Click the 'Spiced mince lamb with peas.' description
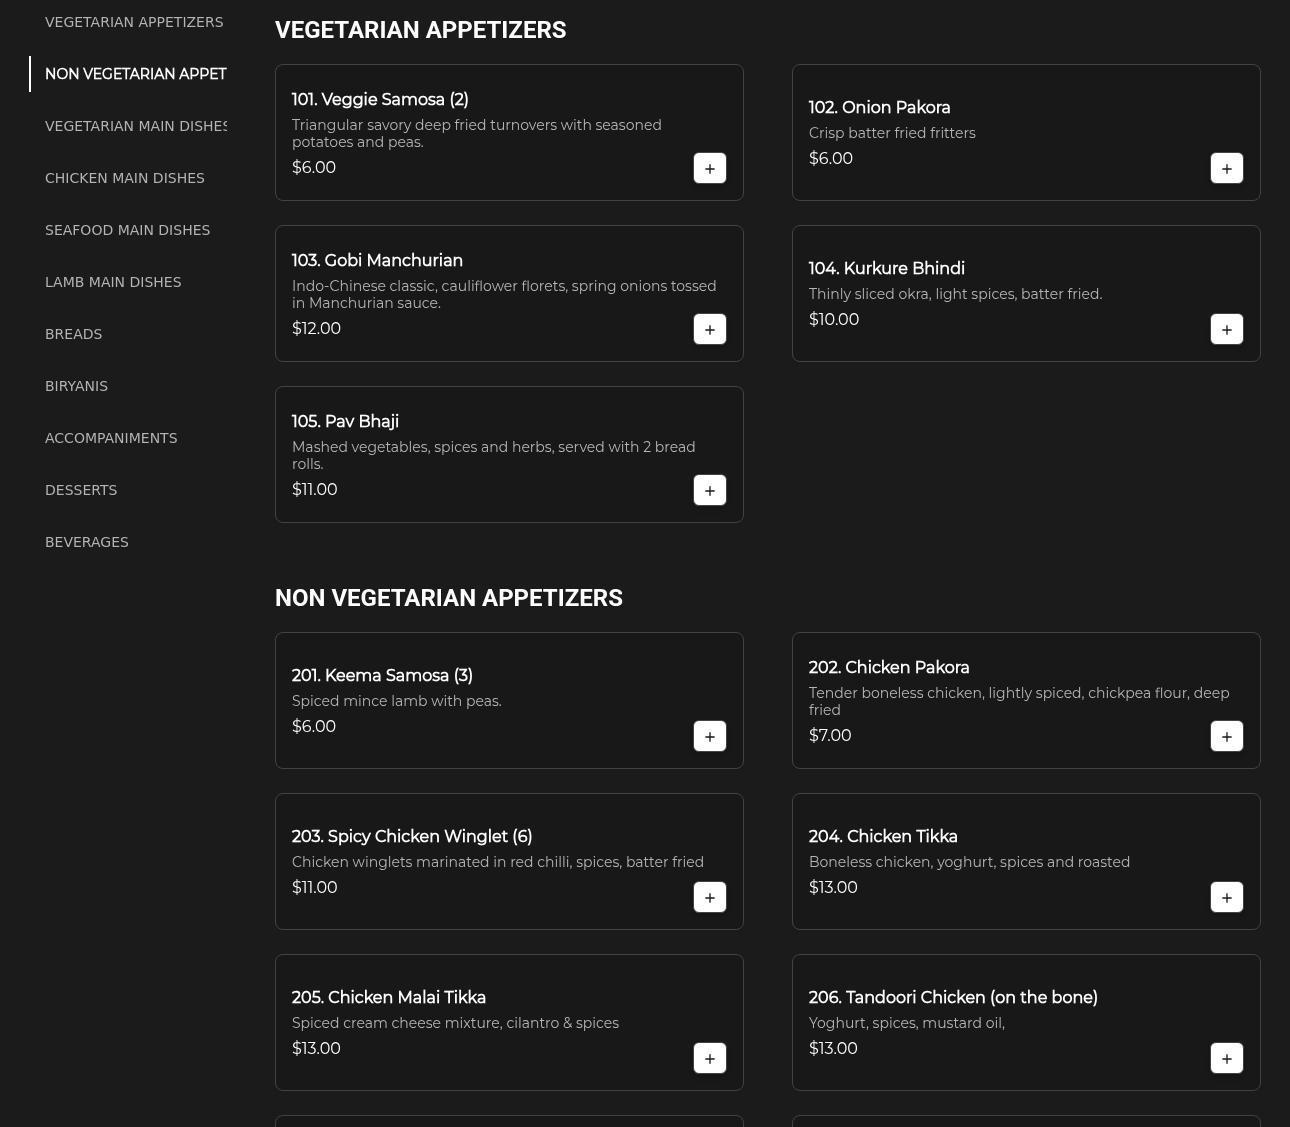The image size is (1290, 1127). pos(397,701)
